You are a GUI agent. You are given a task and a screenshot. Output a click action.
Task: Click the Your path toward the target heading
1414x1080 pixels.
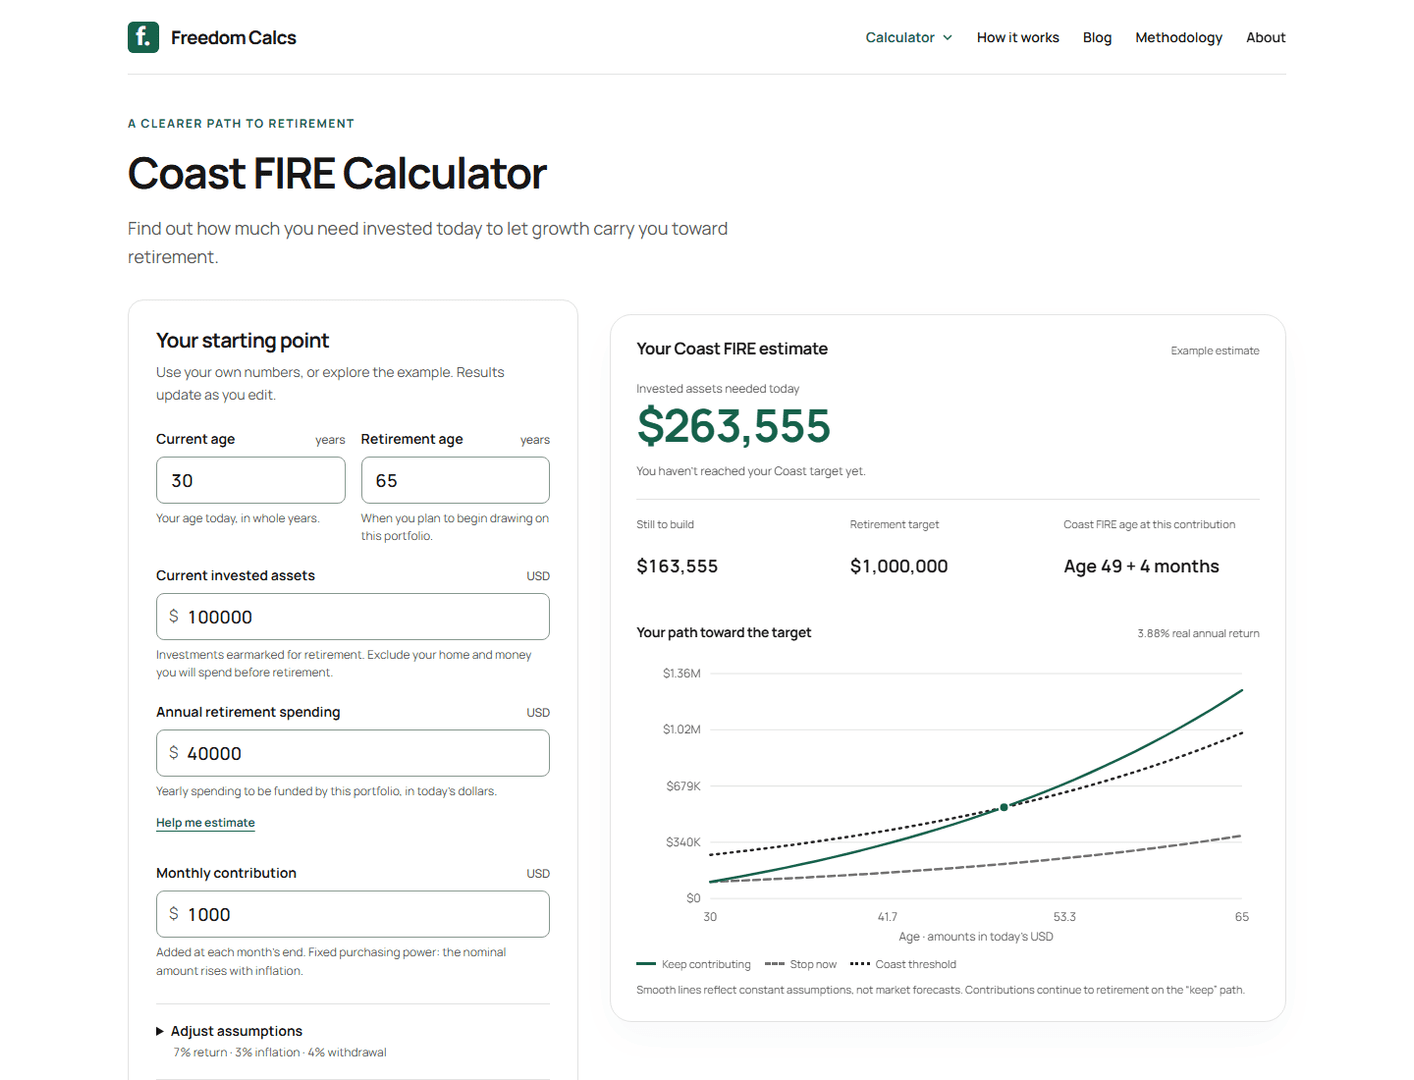pos(724,633)
